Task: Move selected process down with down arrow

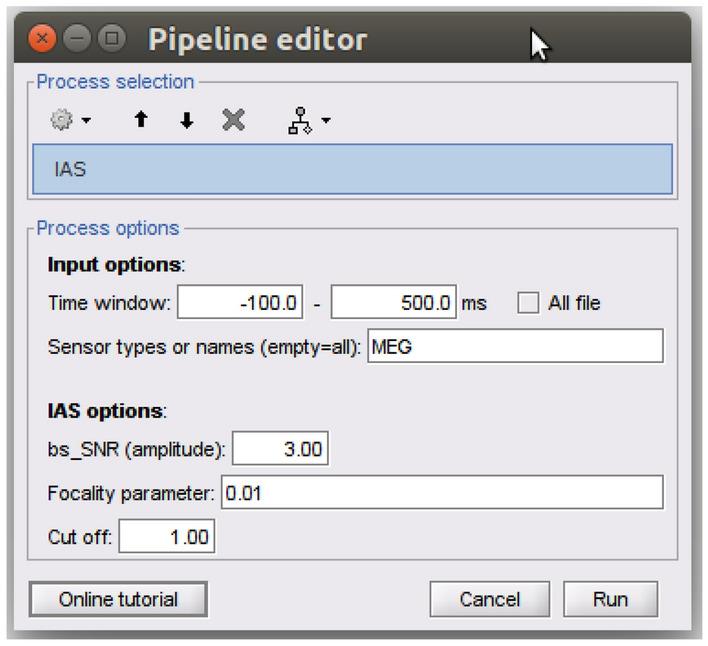Action: click(188, 121)
